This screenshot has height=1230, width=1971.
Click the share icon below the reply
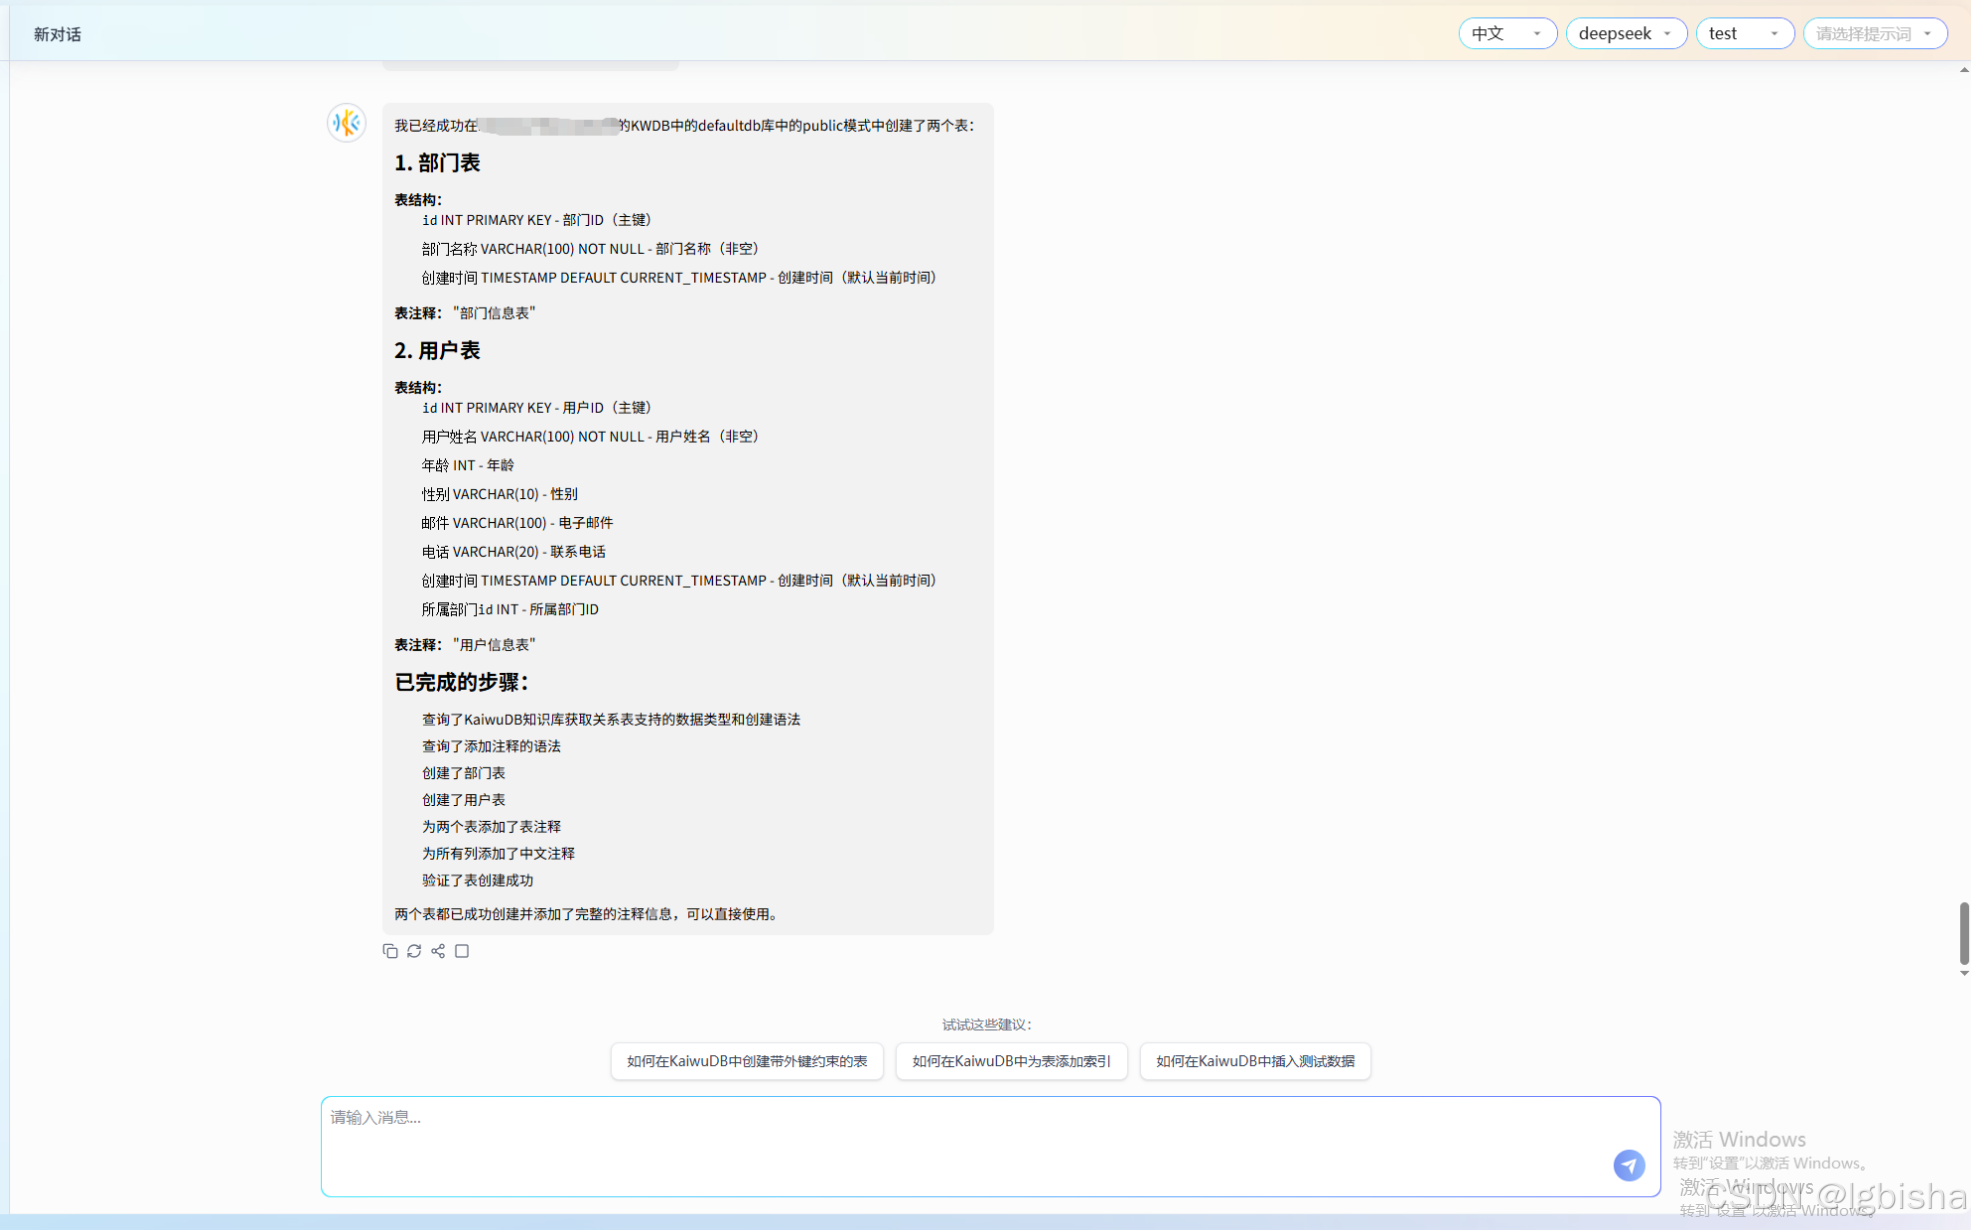point(438,951)
